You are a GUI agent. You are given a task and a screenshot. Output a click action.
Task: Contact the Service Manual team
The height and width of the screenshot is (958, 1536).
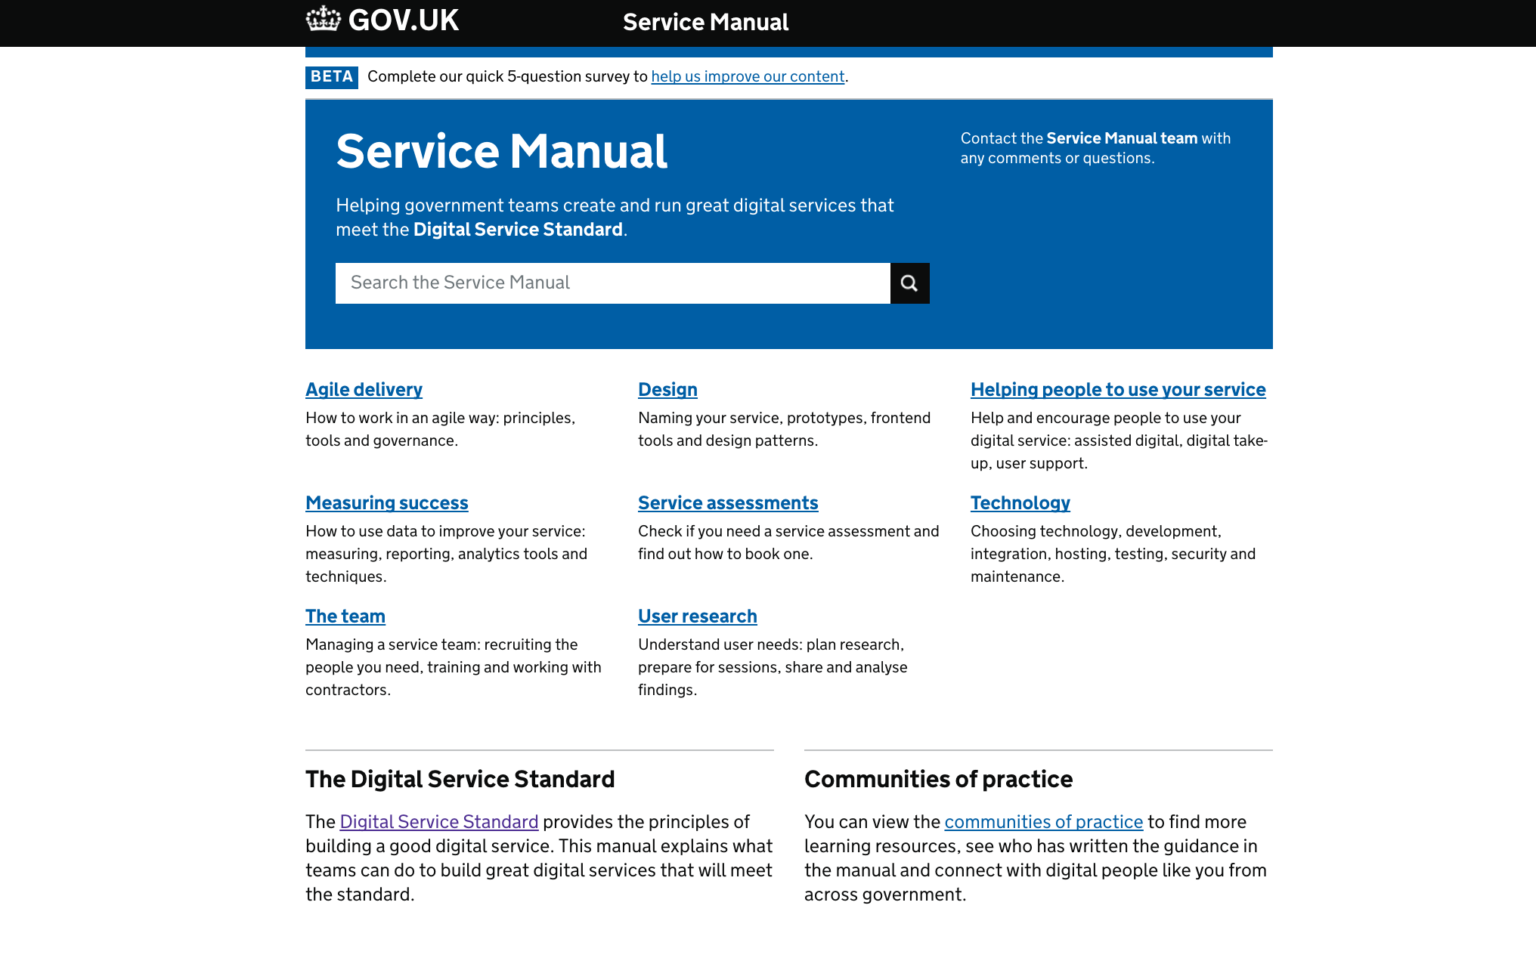pyautogui.click(x=1121, y=138)
